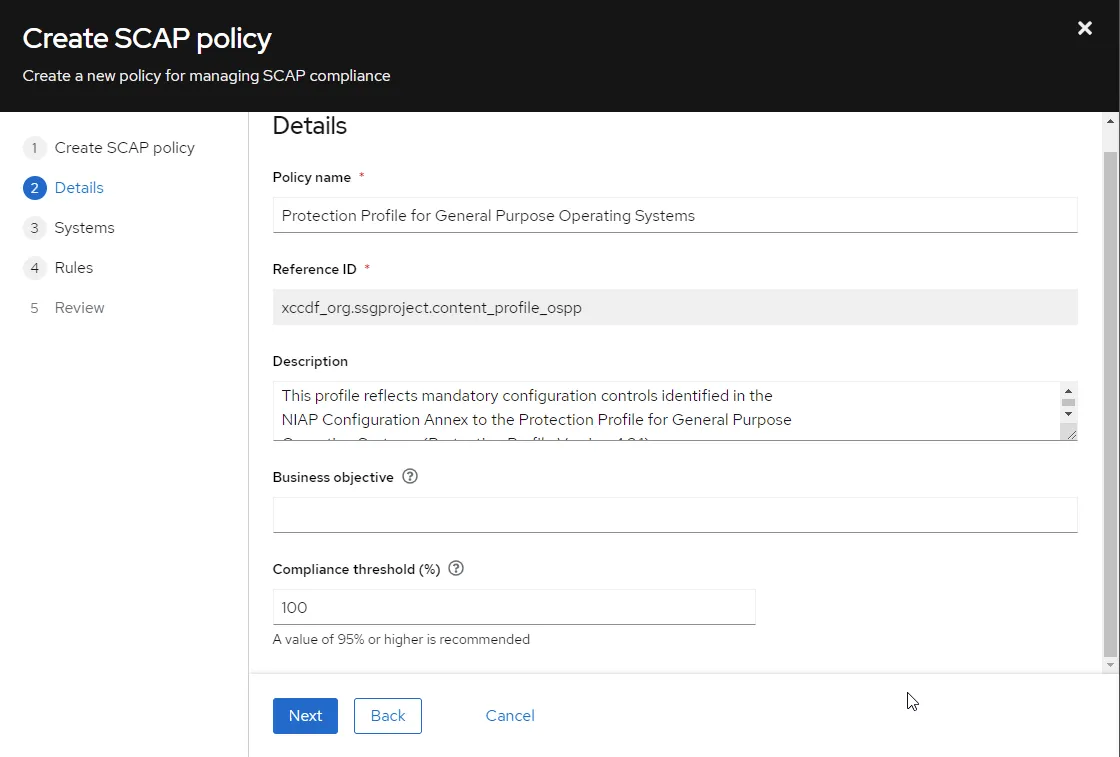The image size is (1120, 757).
Task: Click the step 1 number badge
Action: click(x=34, y=148)
